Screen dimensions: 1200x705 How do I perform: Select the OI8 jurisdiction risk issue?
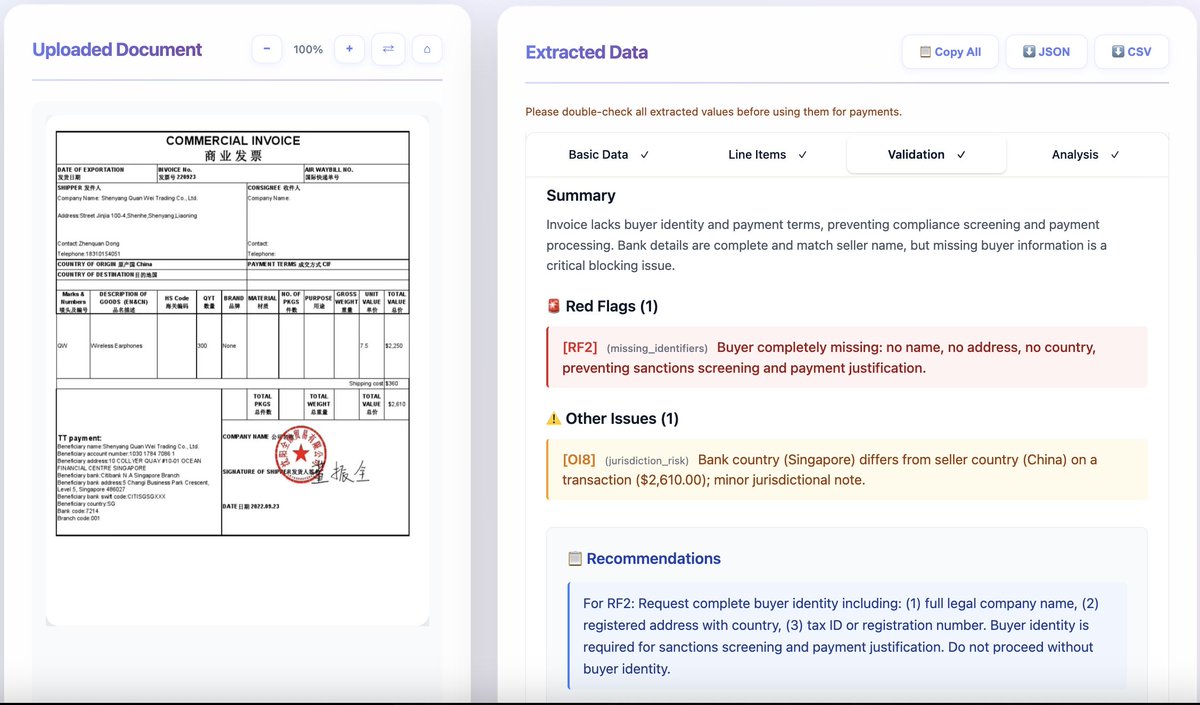coord(847,469)
